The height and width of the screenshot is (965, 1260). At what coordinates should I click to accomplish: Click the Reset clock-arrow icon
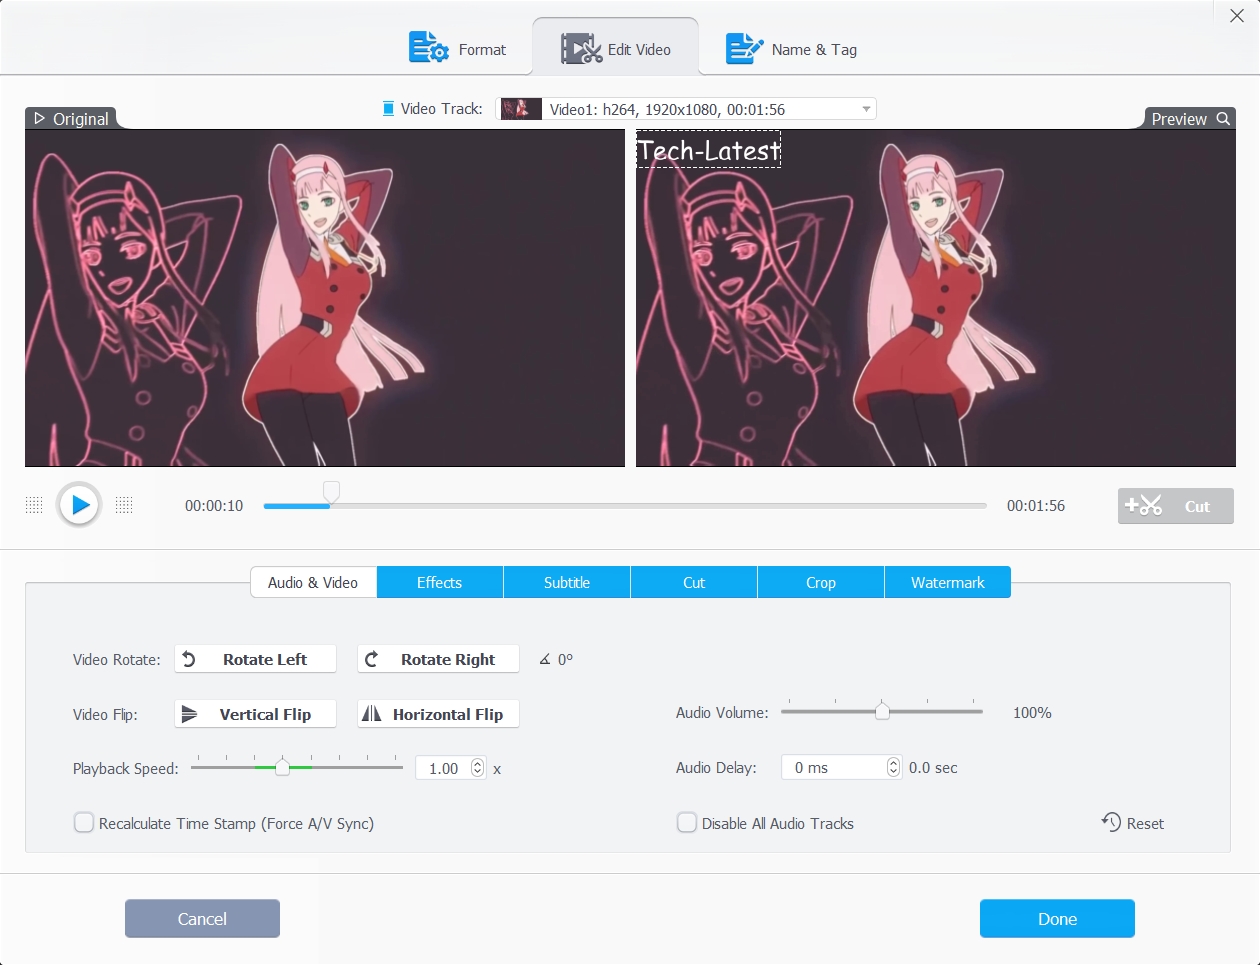point(1111,822)
